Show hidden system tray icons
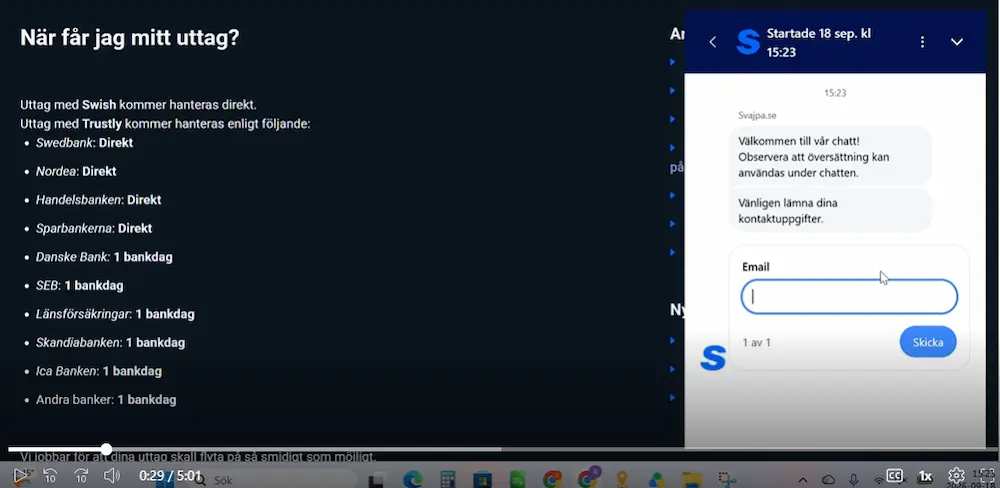Screen dimensions: 1000x488 [803, 480]
